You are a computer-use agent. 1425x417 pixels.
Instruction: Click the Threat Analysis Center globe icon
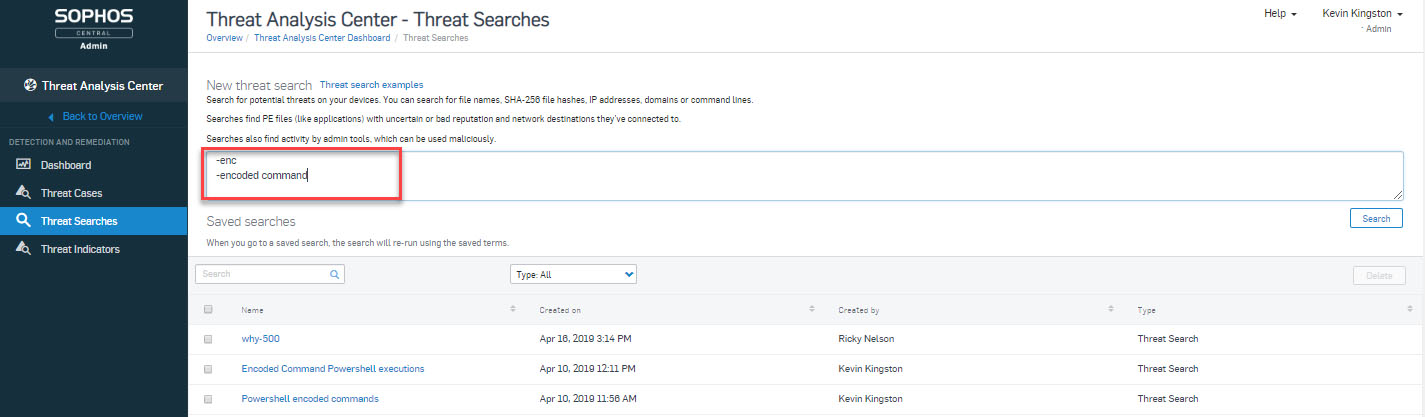tap(30, 86)
